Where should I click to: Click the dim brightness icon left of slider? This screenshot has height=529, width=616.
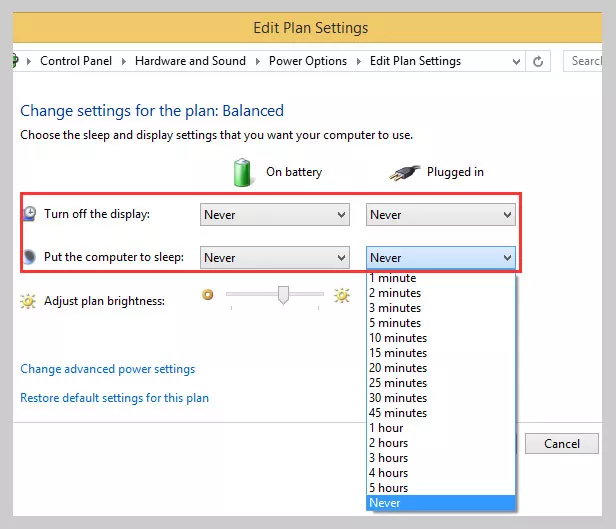(208, 294)
